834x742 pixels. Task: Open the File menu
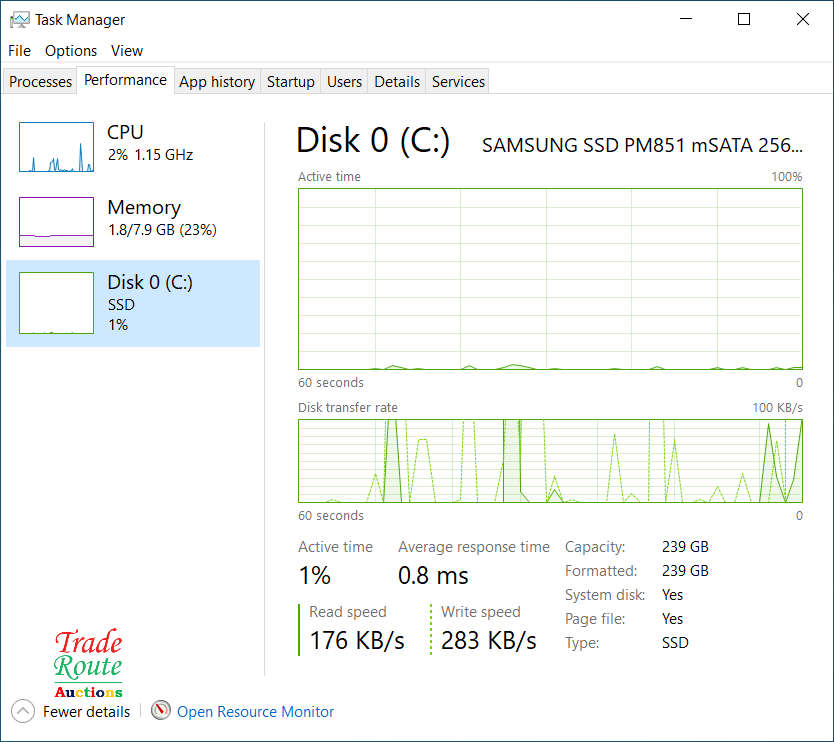pyautogui.click(x=19, y=50)
